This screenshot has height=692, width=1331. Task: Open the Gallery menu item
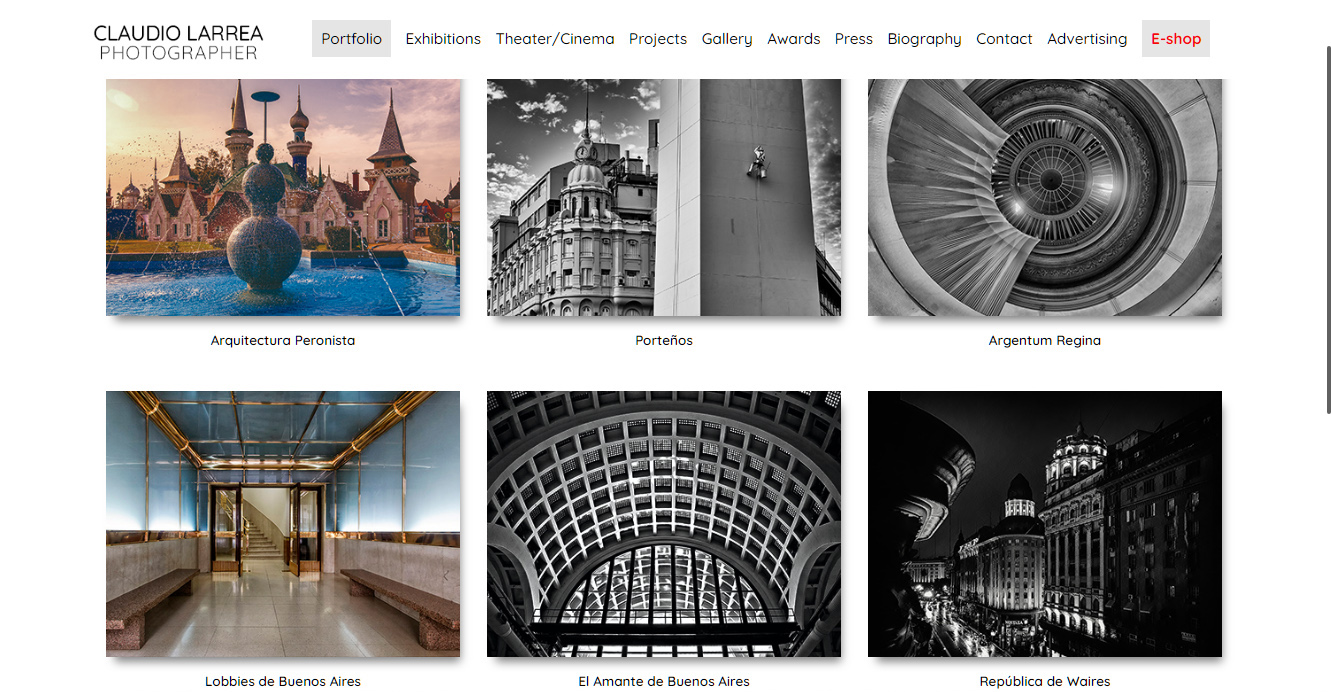tap(727, 39)
